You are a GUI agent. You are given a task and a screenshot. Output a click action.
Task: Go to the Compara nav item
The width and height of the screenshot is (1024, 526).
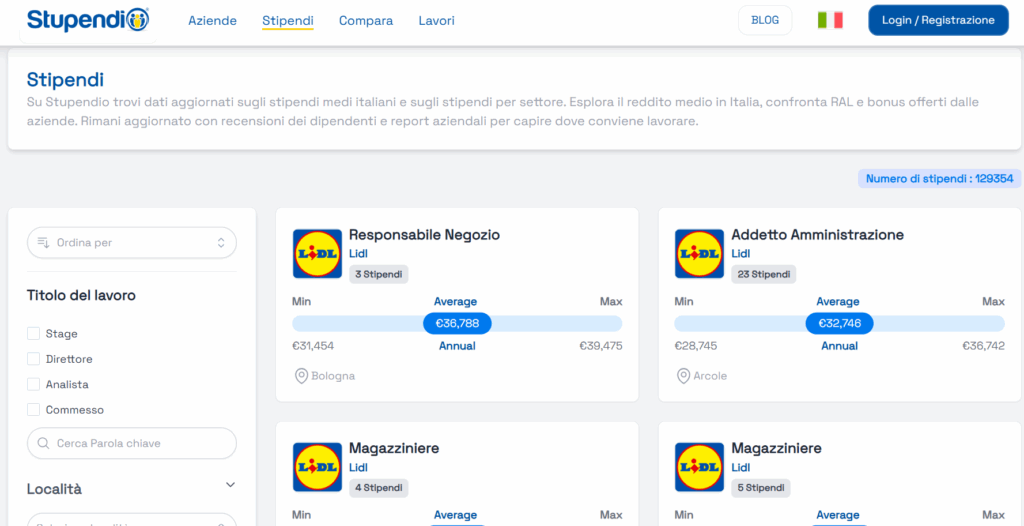(366, 21)
